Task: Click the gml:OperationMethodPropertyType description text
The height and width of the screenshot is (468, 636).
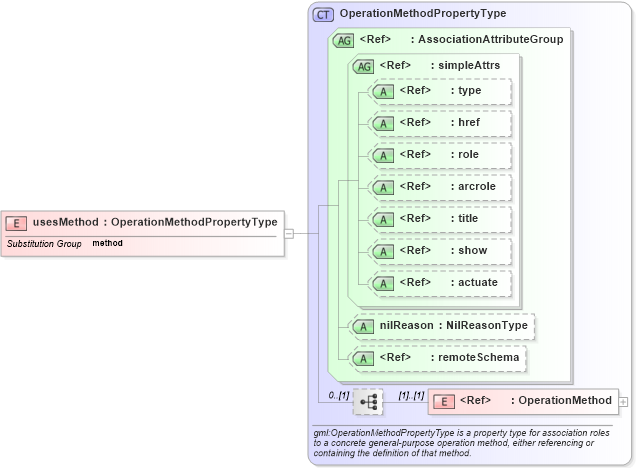Action: (x=461, y=443)
